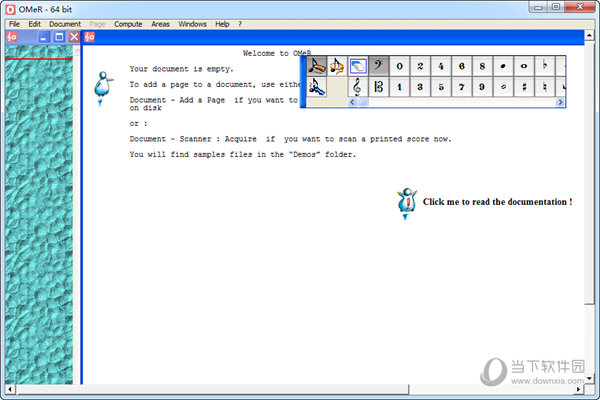Select the note lasso selection tool

(x=337, y=66)
